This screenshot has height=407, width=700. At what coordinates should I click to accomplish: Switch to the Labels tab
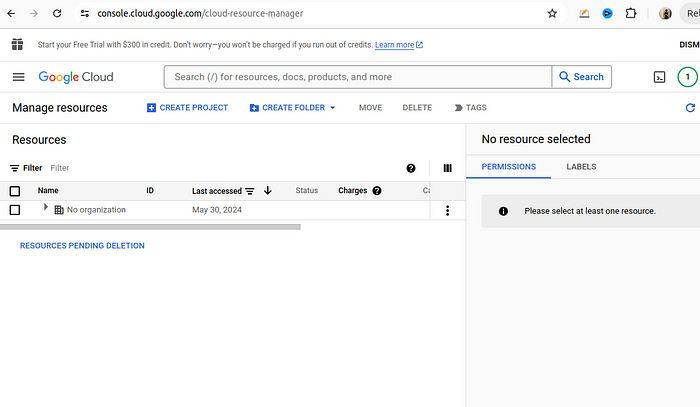pyautogui.click(x=581, y=166)
